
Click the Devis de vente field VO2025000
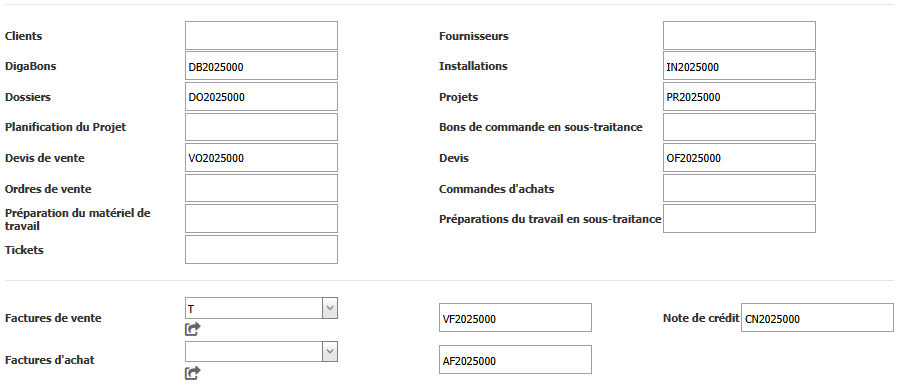coord(261,157)
